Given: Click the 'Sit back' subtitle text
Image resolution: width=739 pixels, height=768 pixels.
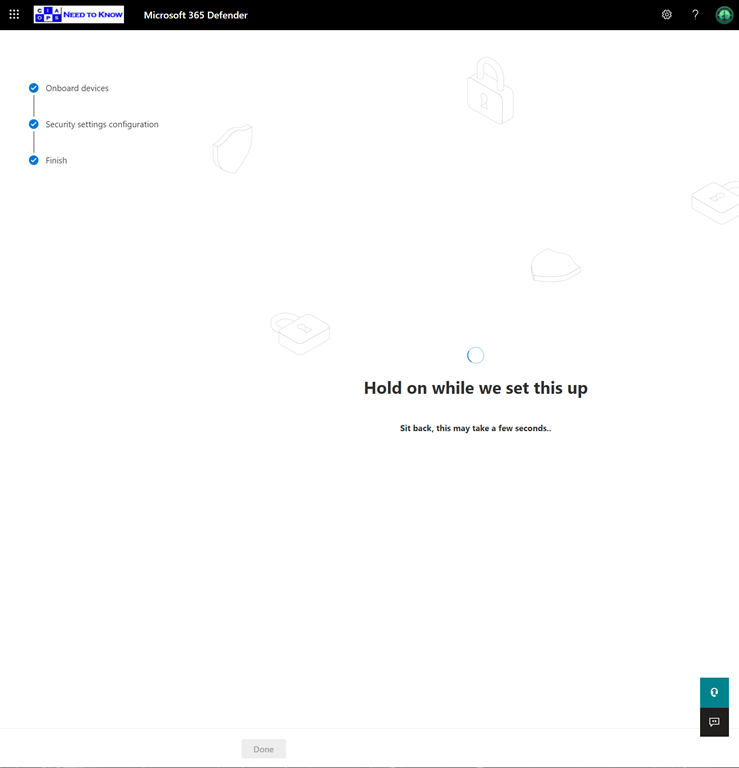Looking at the screenshot, I should [x=475, y=428].
